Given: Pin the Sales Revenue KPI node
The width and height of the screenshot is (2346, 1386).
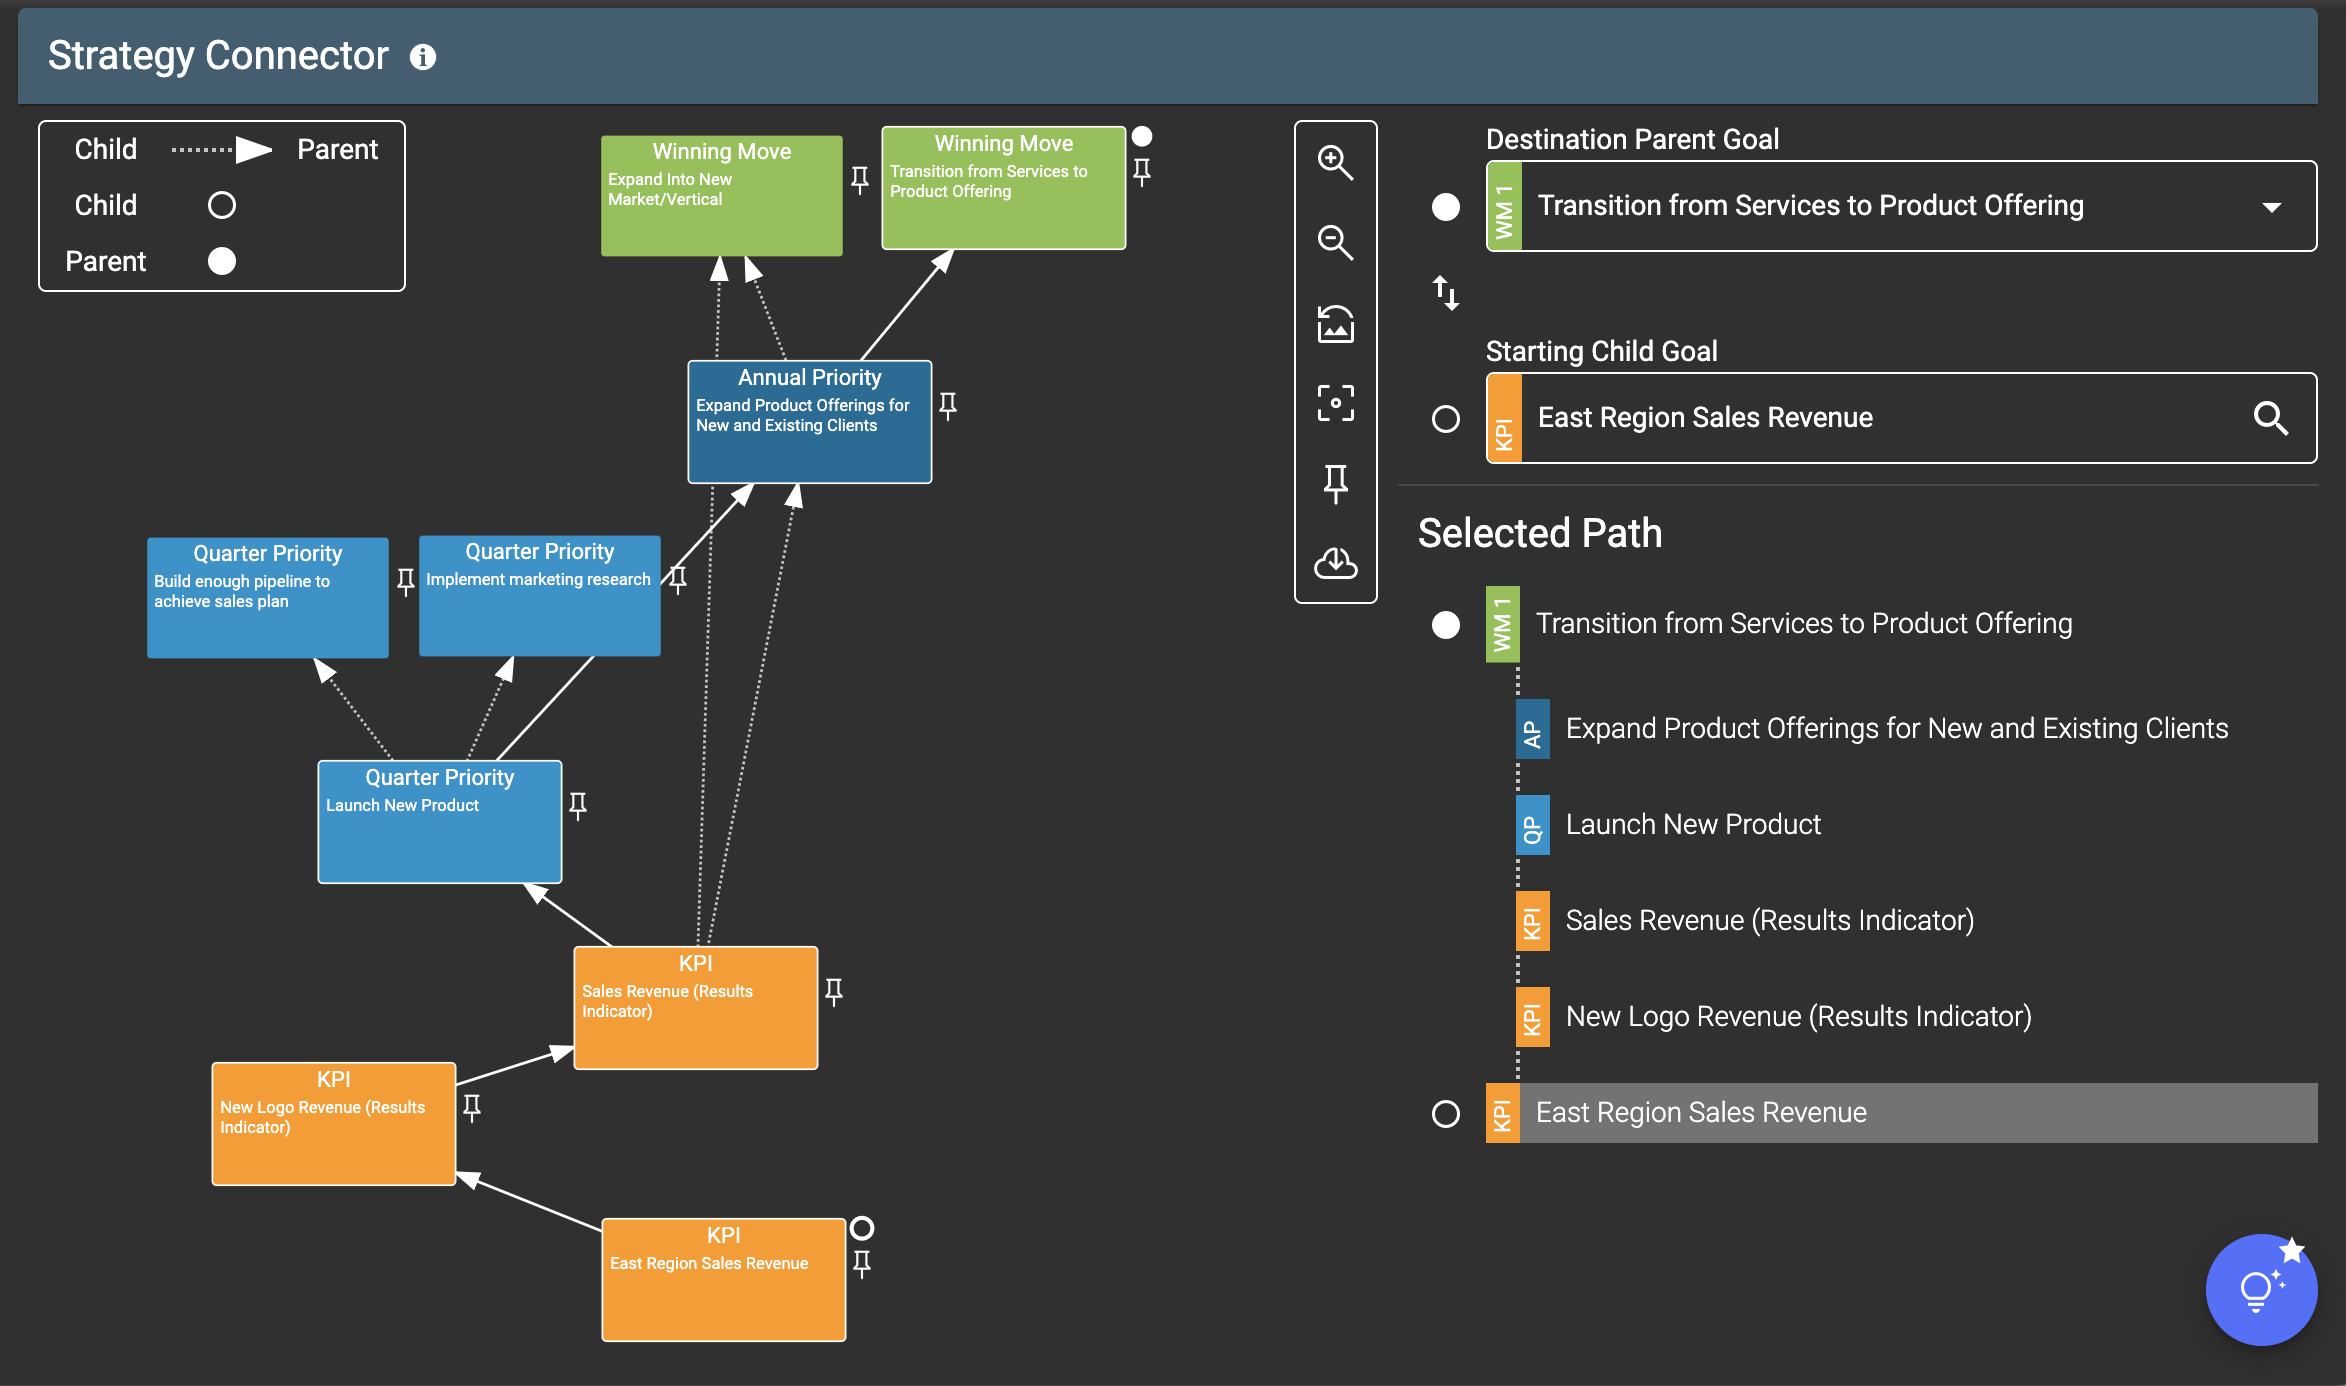Looking at the screenshot, I should [x=834, y=992].
